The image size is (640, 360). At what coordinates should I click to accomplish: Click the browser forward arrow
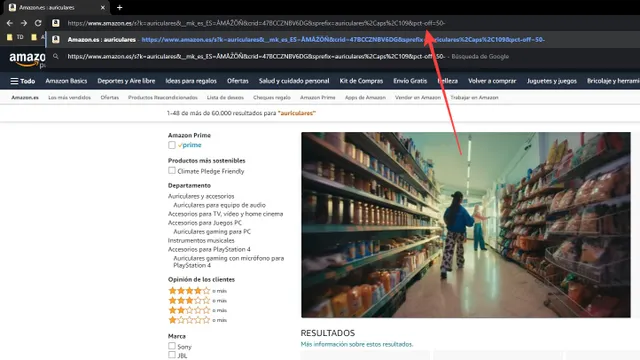pos(24,23)
